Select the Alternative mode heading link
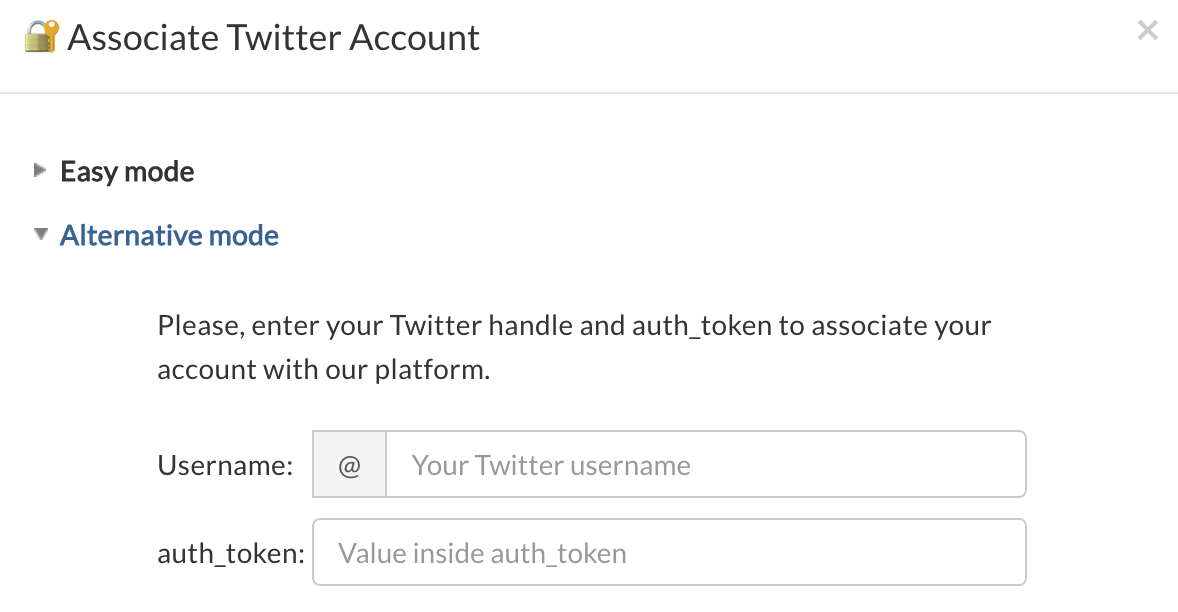Image resolution: width=1178 pixels, height=612 pixels. click(x=169, y=235)
